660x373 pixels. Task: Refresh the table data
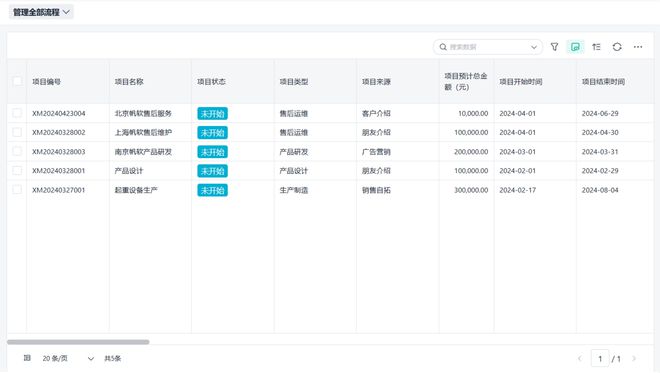617,47
